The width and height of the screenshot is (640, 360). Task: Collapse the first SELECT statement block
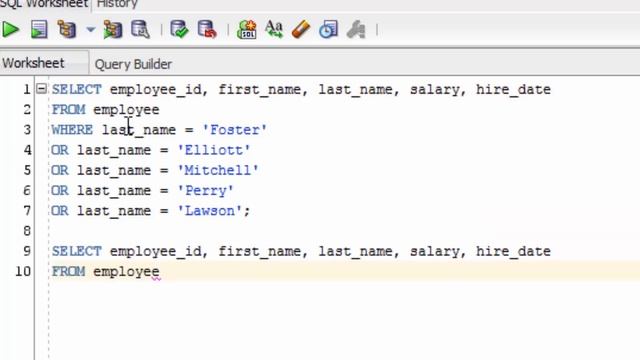coord(41,89)
